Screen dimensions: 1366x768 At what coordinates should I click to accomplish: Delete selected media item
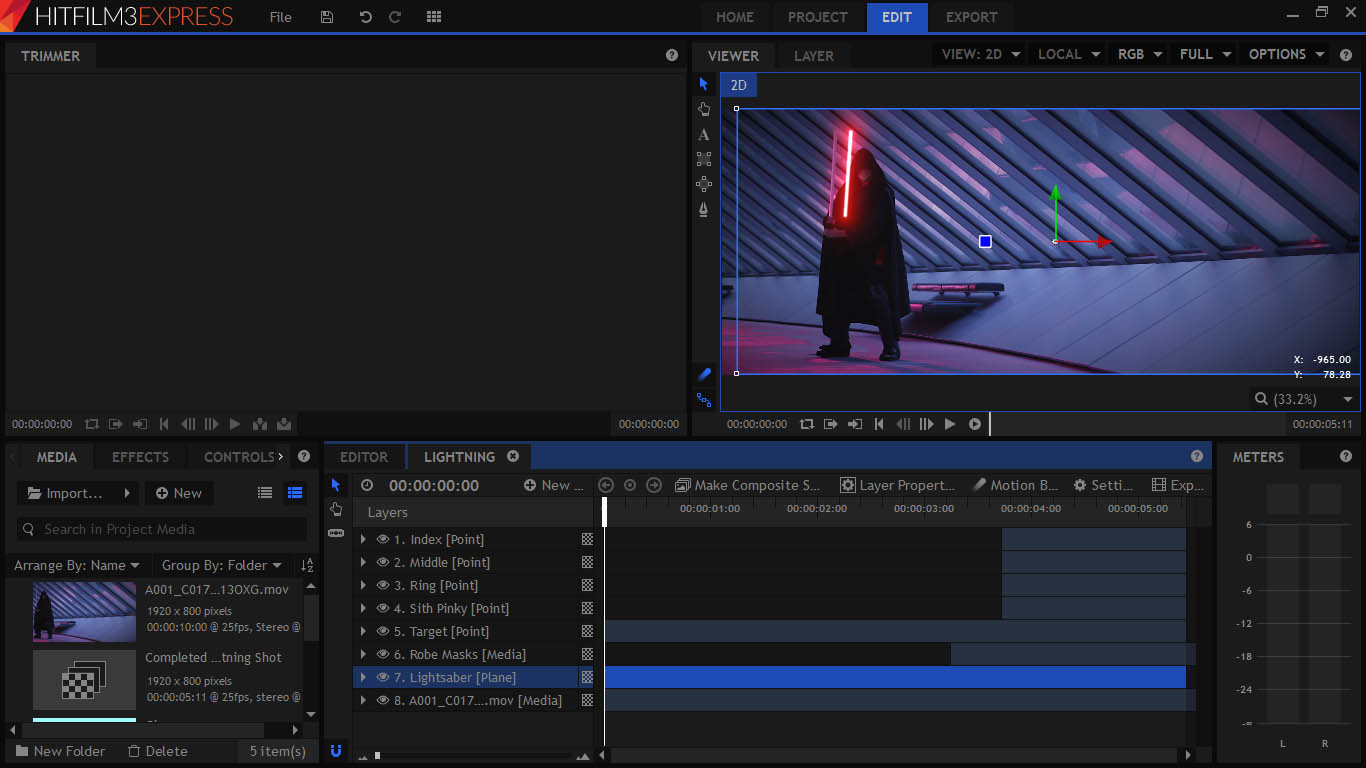[x=157, y=751]
